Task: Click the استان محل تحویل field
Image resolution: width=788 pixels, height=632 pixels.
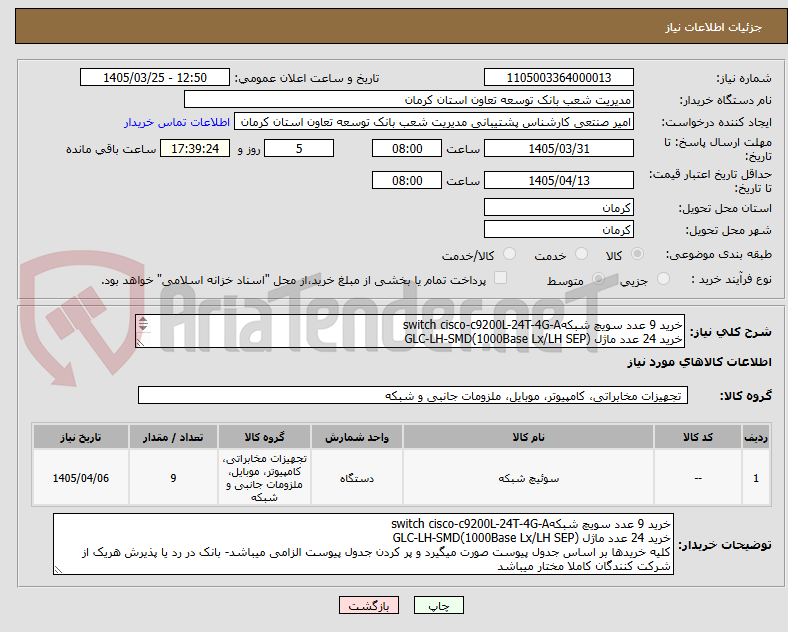Action: [558, 207]
